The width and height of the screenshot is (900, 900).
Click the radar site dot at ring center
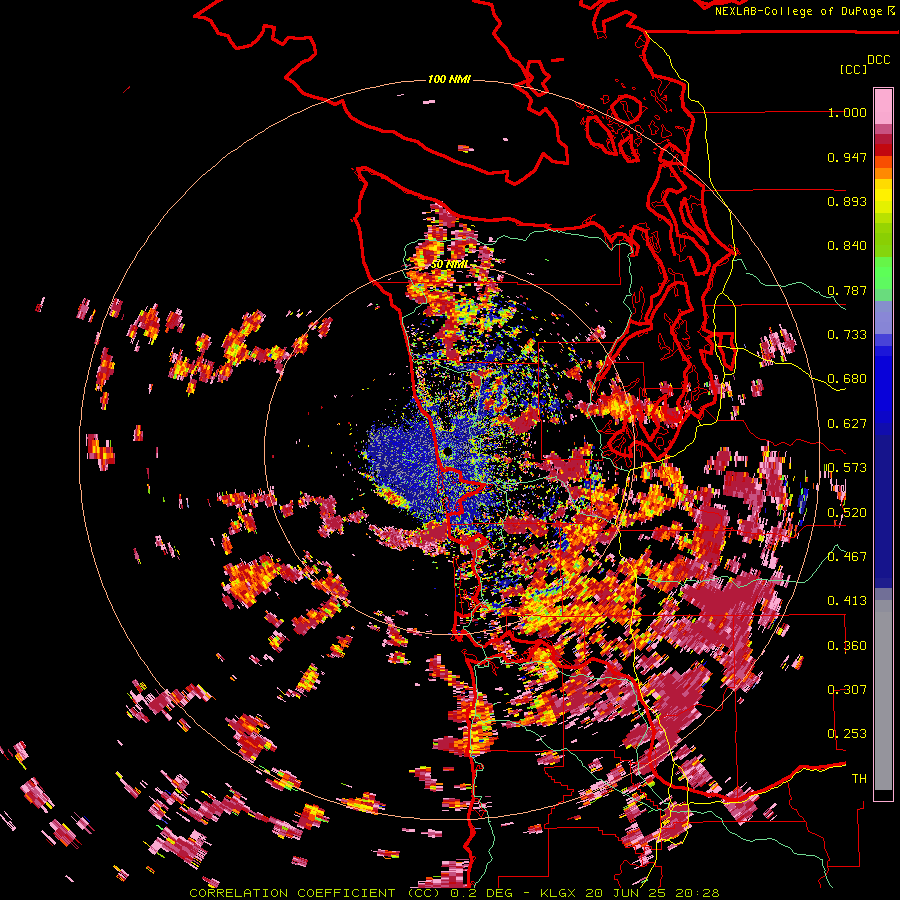[x=448, y=452]
